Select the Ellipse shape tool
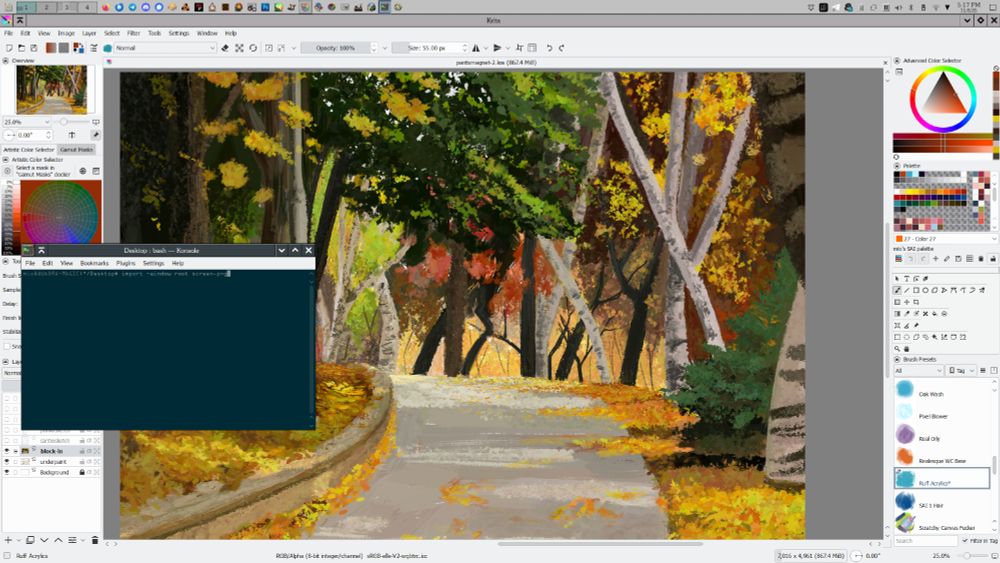The width and height of the screenshot is (1000, 563). 925,290
